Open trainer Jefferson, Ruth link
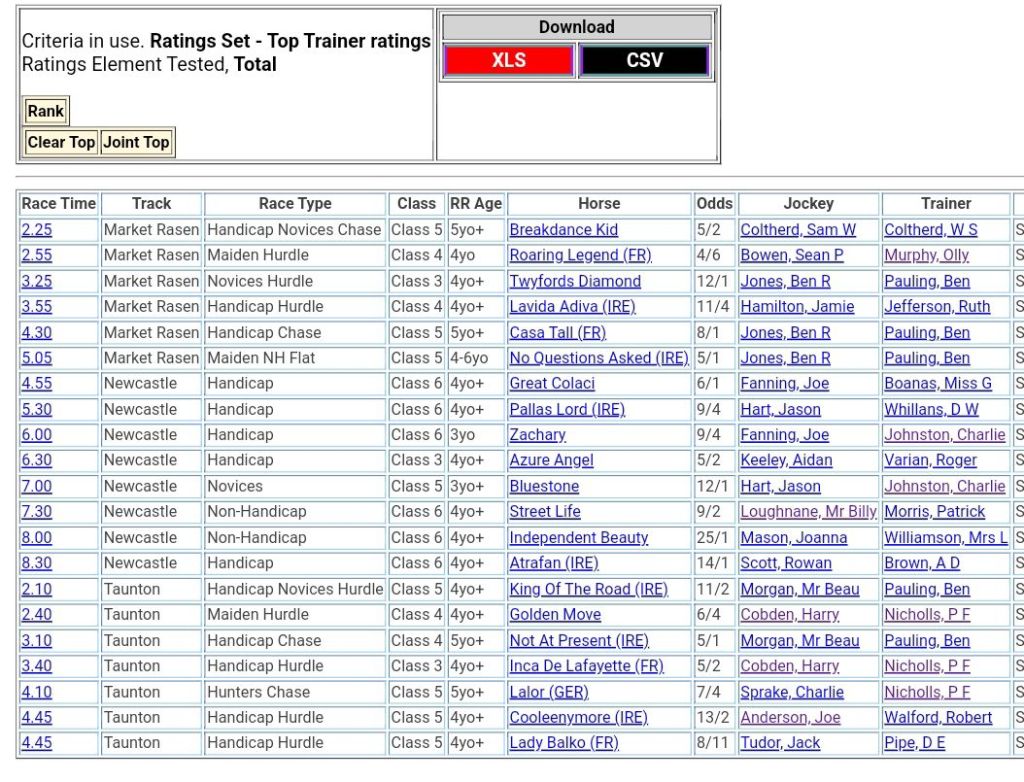This screenshot has width=1024, height=782. pos(936,307)
